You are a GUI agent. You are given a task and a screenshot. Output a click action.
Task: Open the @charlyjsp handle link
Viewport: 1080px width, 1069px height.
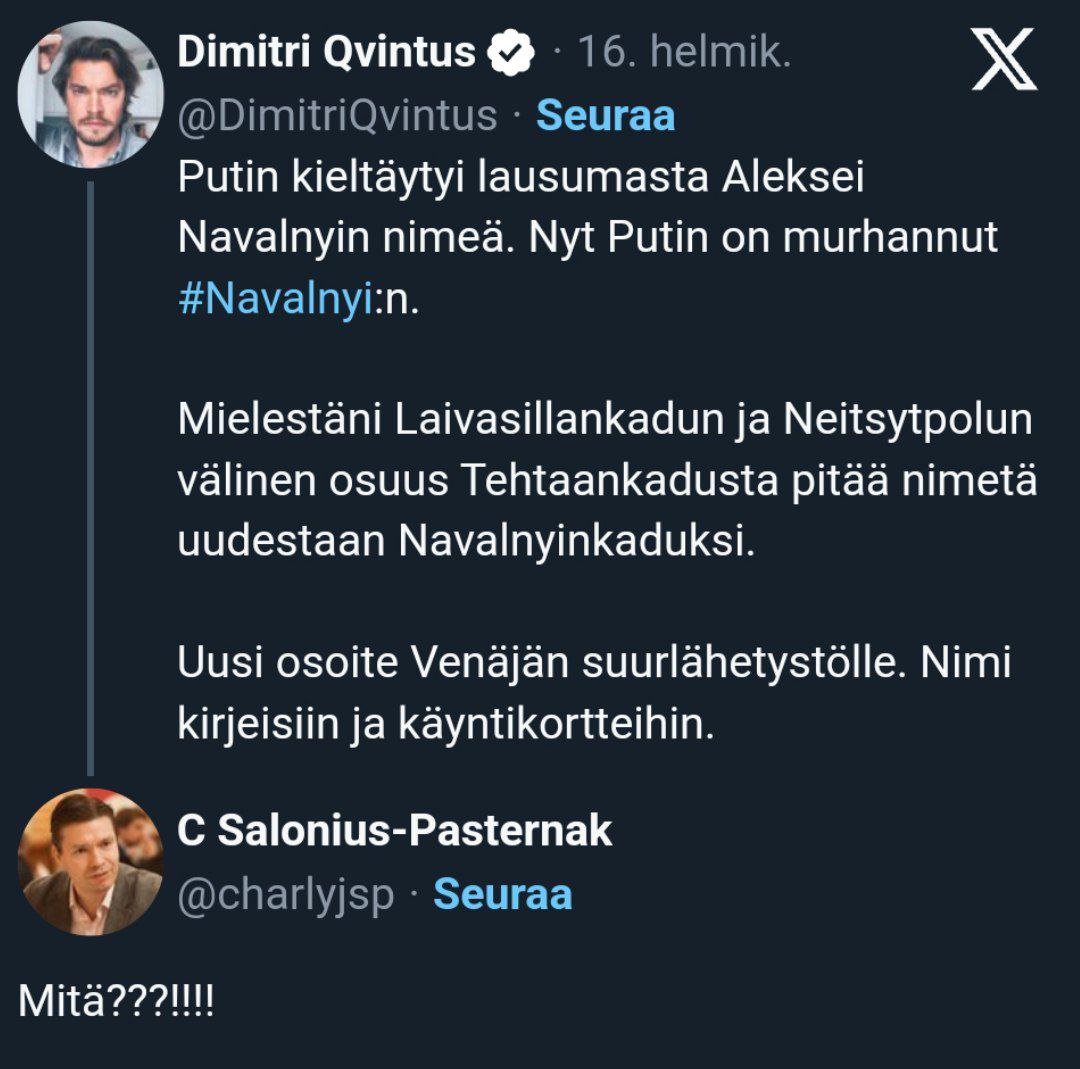286,895
